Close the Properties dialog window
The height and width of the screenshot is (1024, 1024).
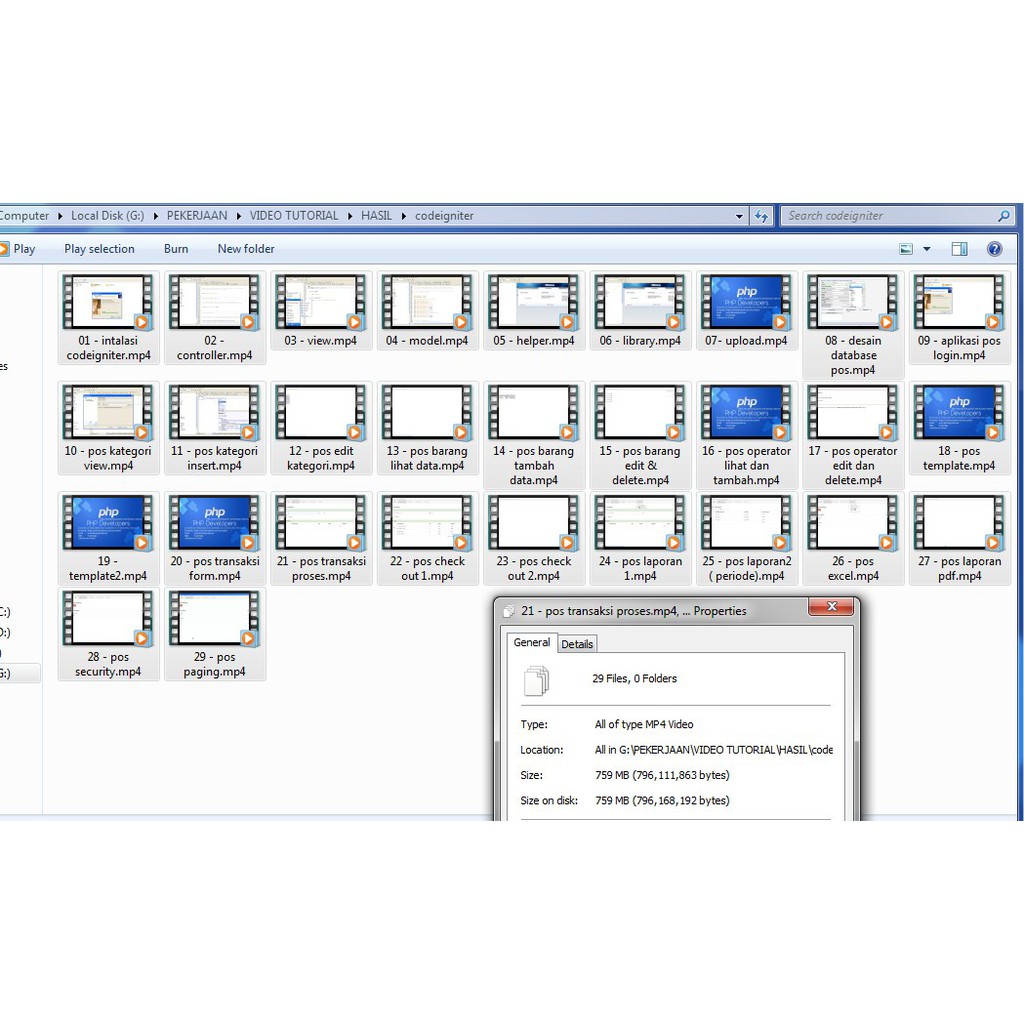(x=831, y=607)
